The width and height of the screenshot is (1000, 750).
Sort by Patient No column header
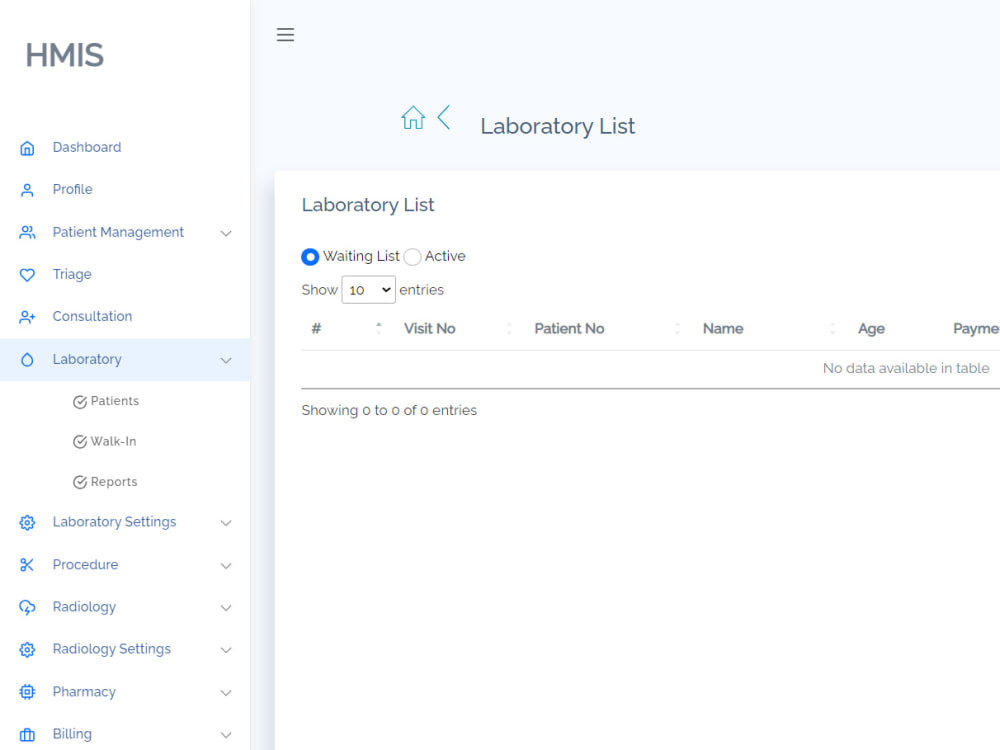[570, 328]
